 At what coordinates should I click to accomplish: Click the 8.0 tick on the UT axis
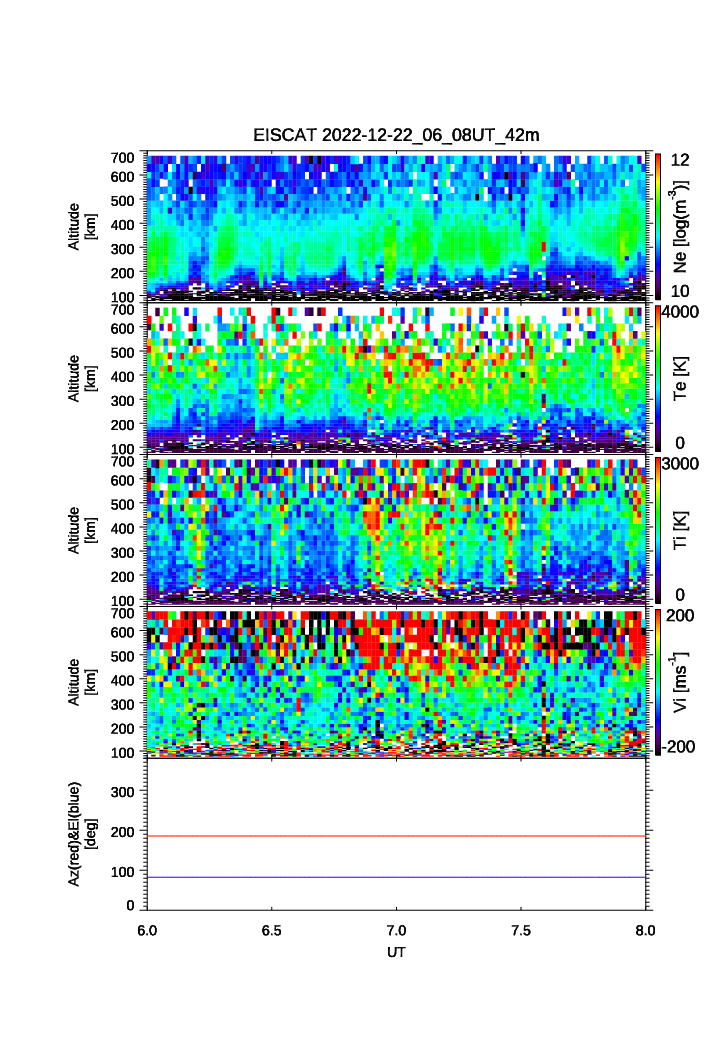click(645, 930)
